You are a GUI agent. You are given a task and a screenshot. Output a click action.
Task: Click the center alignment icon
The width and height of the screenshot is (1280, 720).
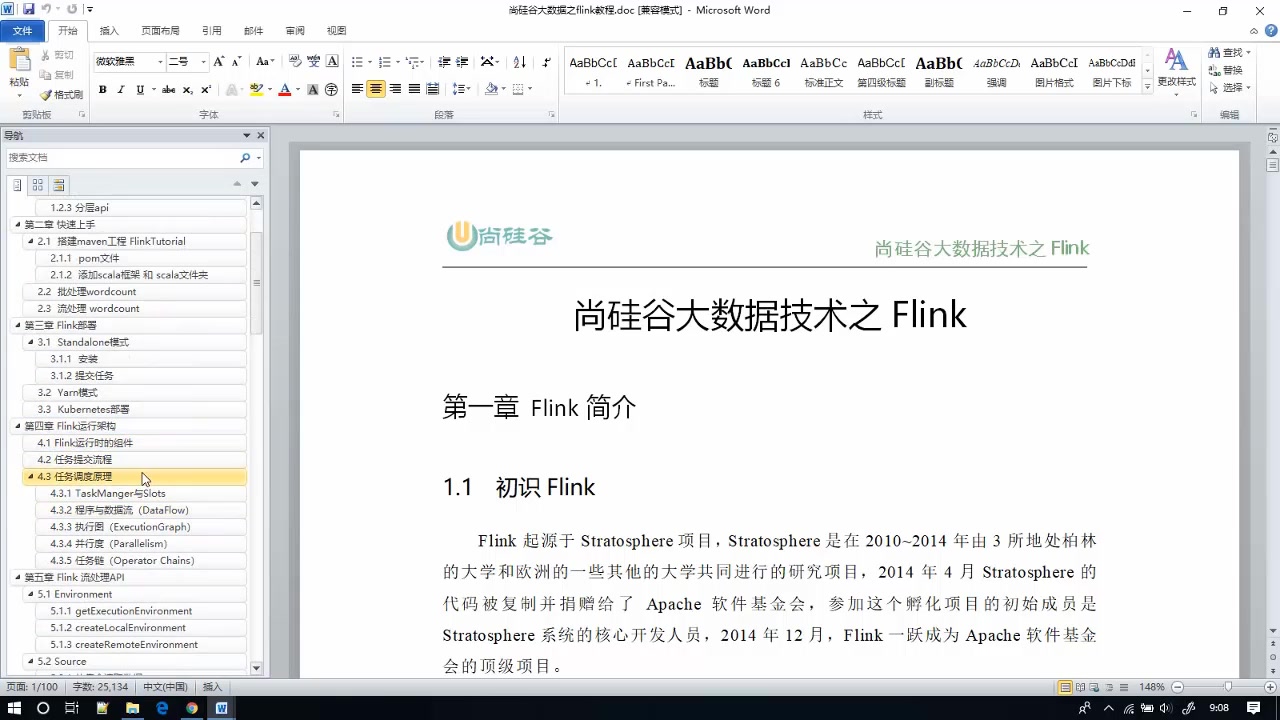tap(376, 89)
